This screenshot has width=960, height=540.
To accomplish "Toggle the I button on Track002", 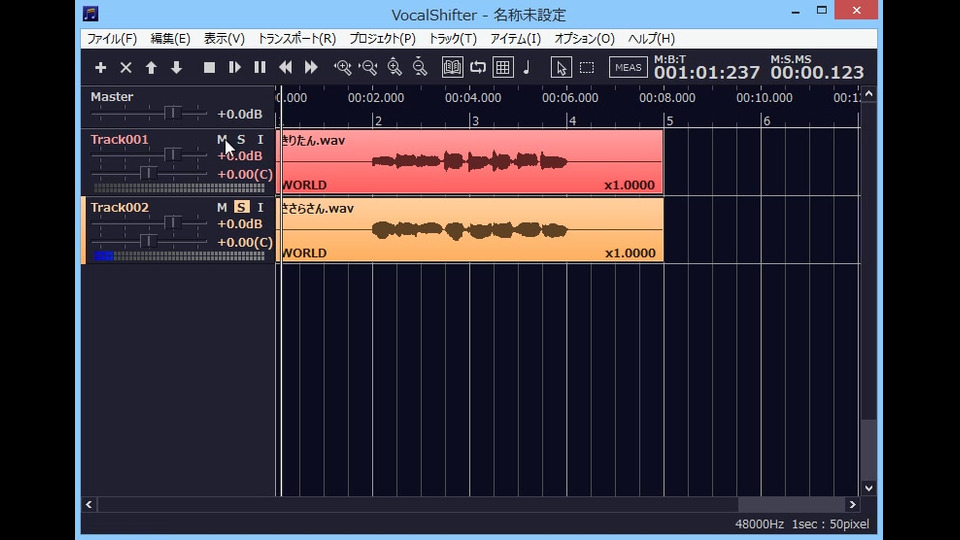I will coord(260,208).
